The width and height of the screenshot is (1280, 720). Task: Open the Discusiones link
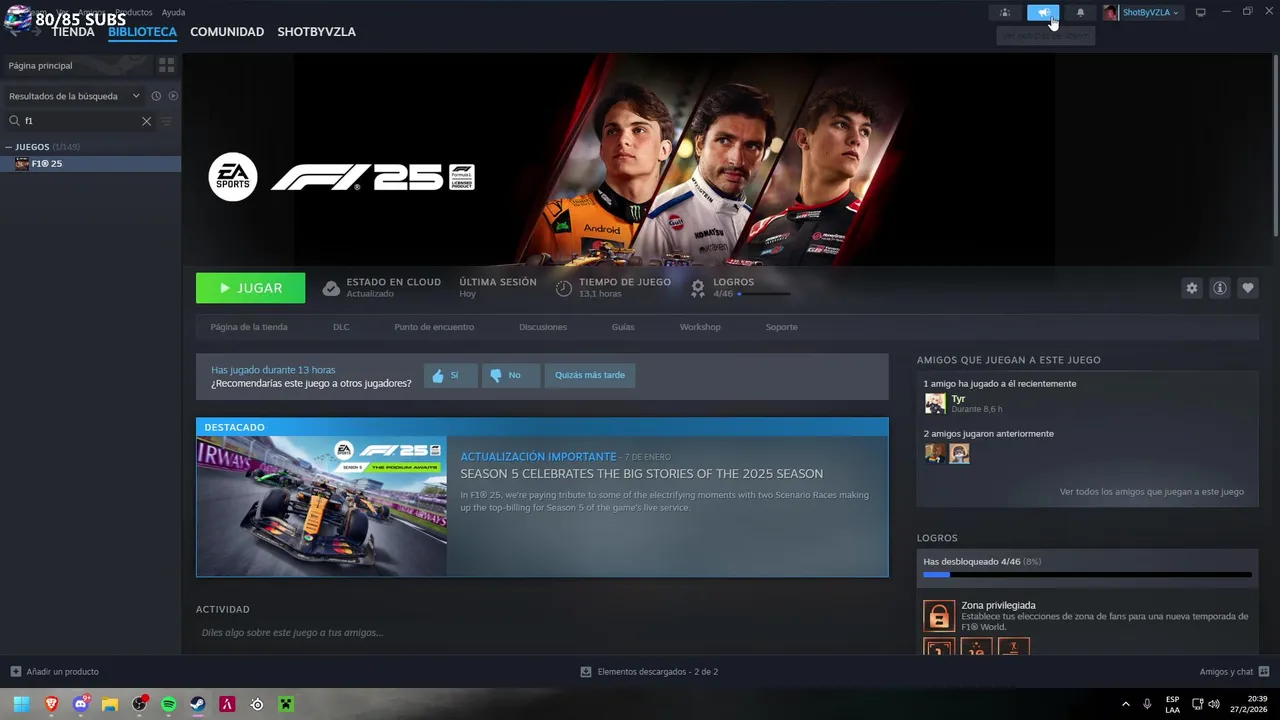[x=543, y=327]
